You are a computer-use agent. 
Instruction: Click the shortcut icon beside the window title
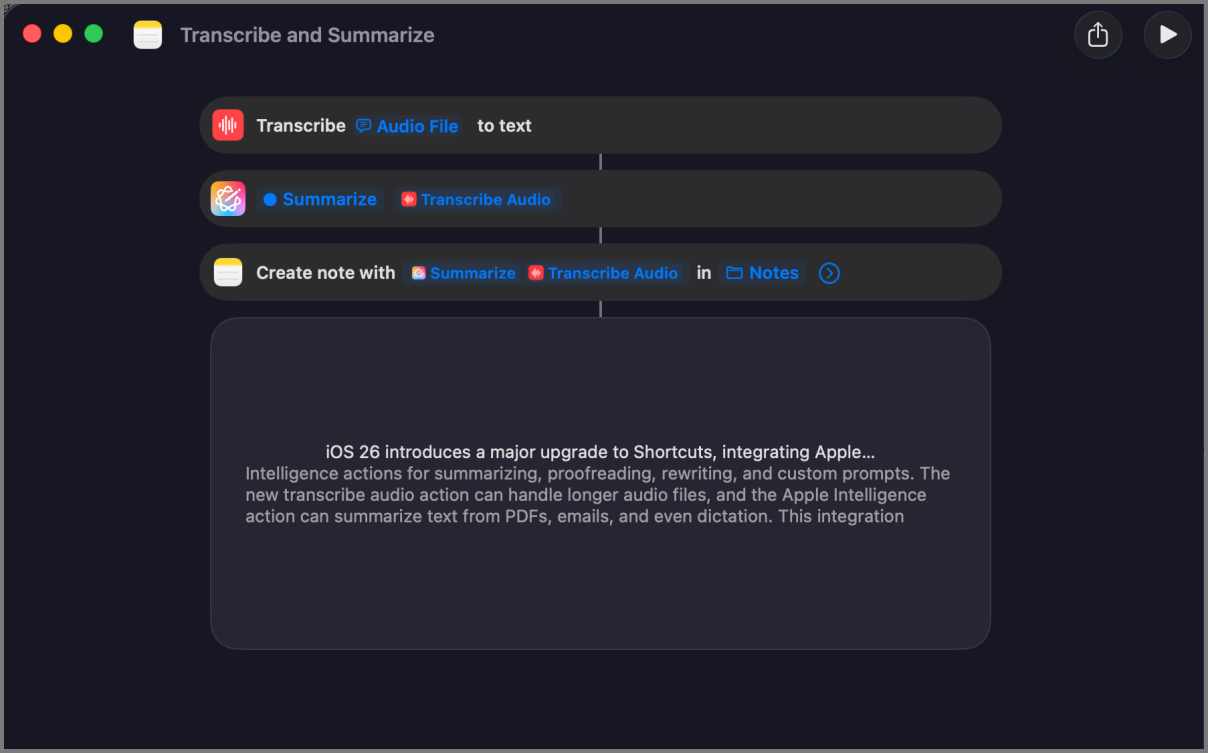pyautogui.click(x=148, y=34)
